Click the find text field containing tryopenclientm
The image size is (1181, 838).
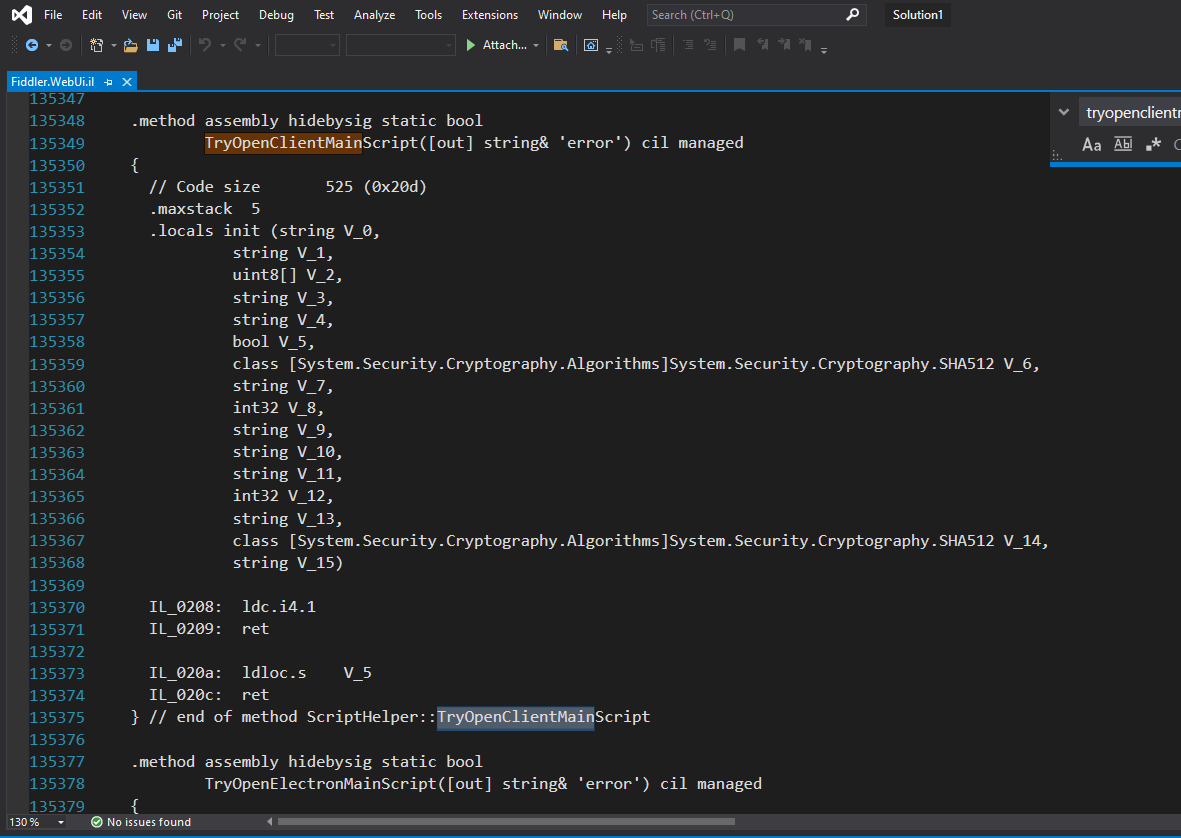pyautogui.click(x=1130, y=113)
